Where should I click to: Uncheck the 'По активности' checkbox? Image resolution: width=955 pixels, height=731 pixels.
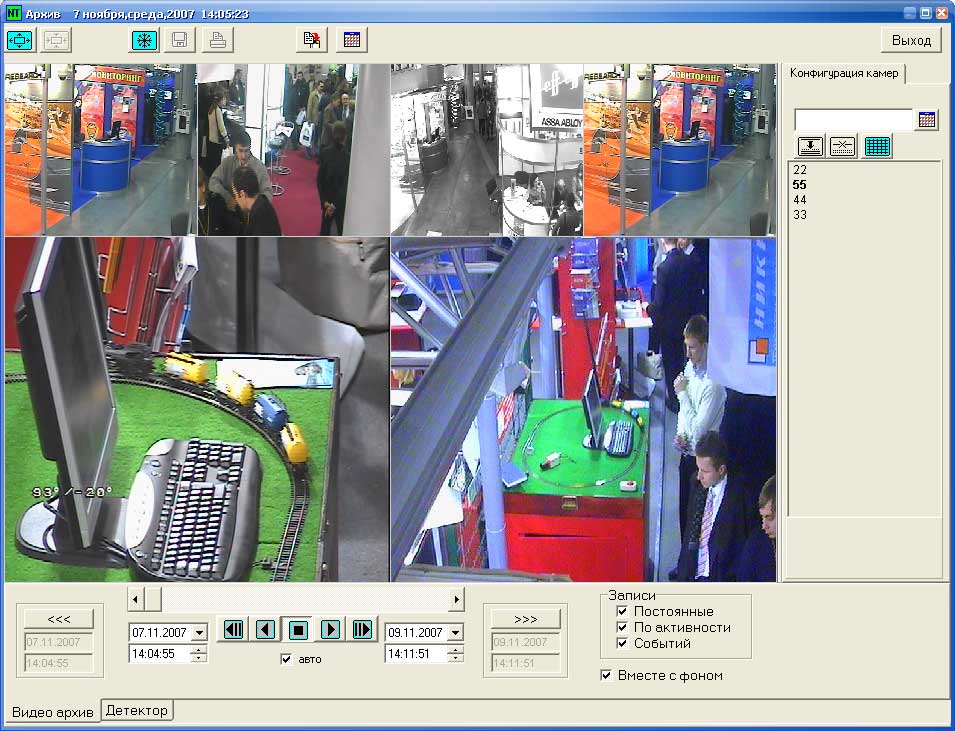point(622,627)
